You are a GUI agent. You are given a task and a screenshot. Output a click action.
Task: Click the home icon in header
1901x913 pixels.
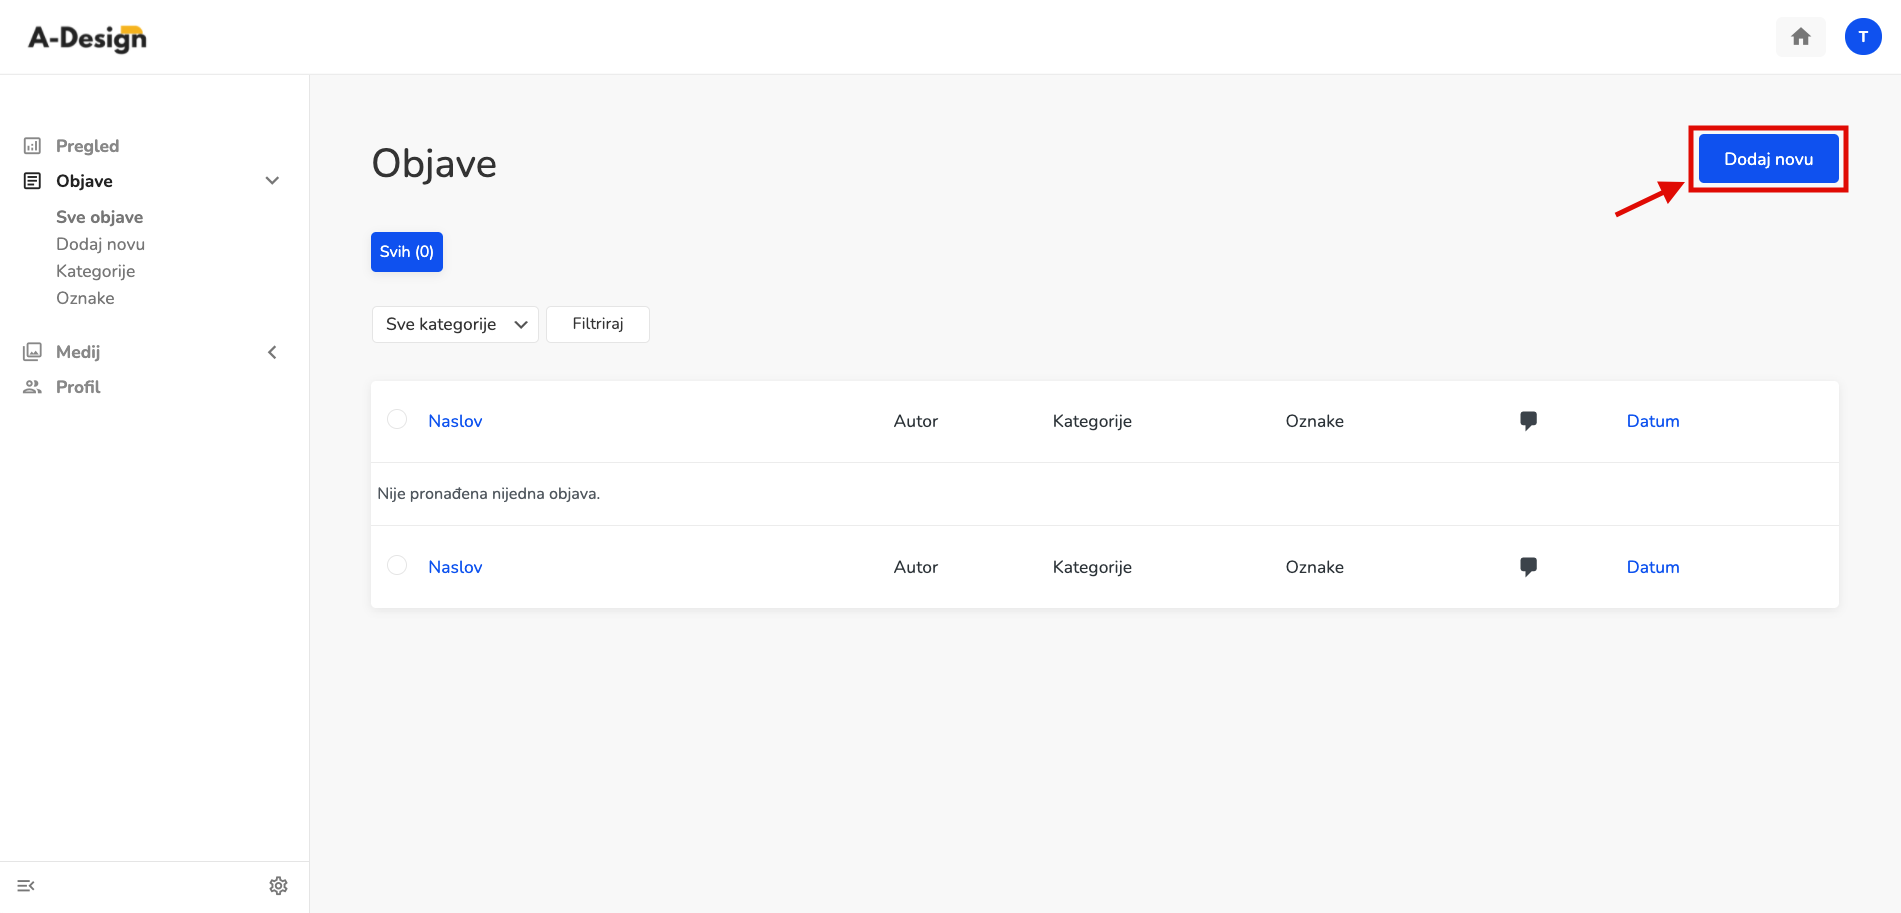[x=1800, y=37]
